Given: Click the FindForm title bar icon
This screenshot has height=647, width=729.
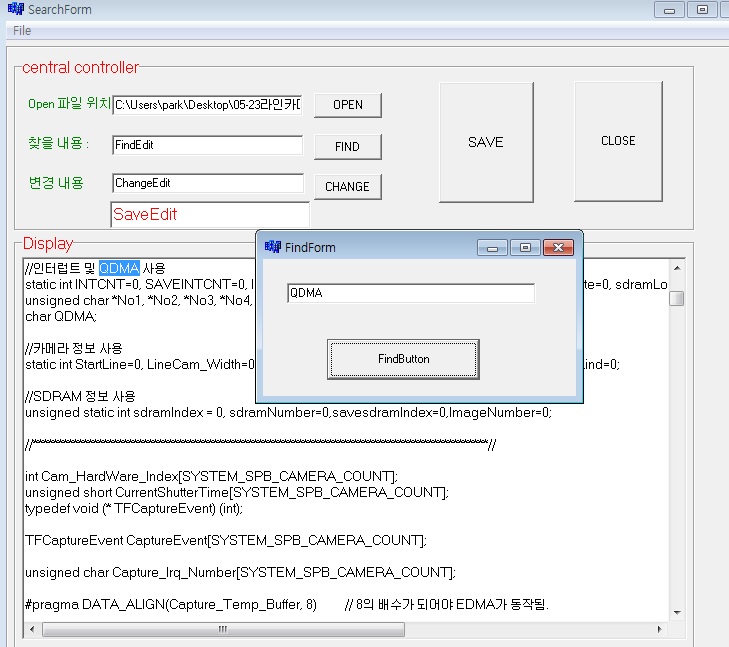Looking at the screenshot, I should (272, 247).
